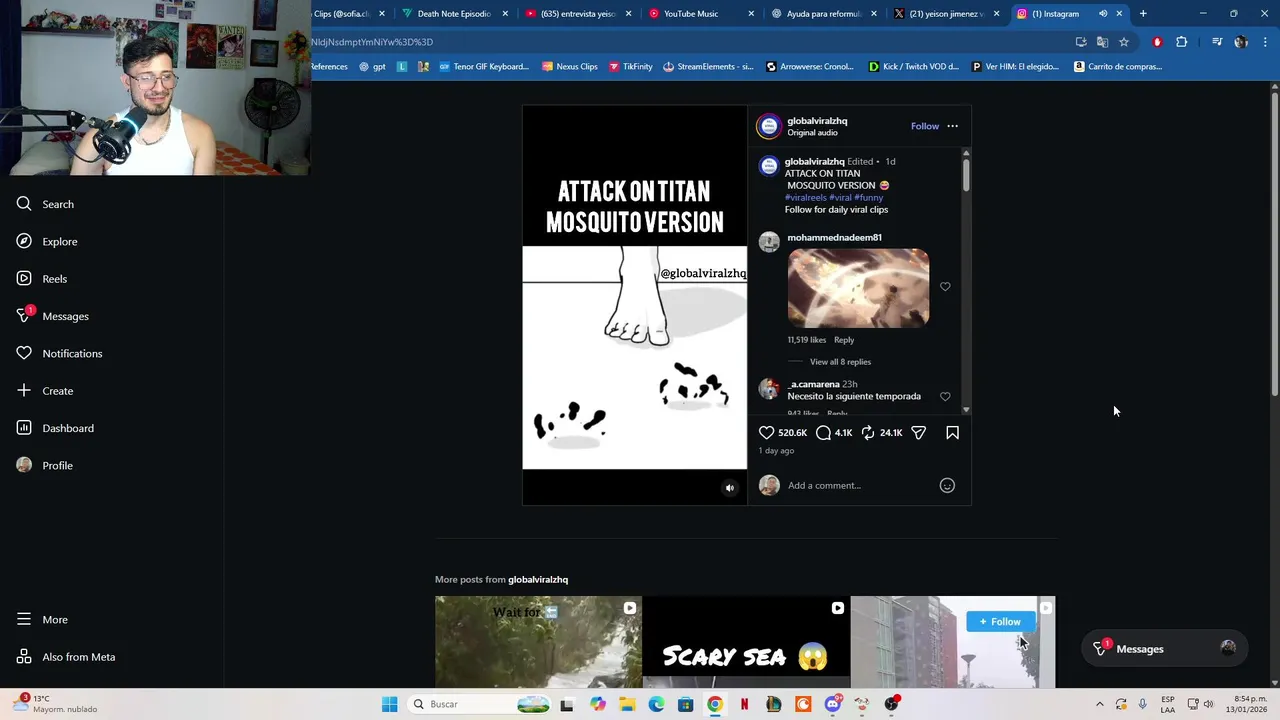Open the Dashboard page
The width and height of the screenshot is (1280, 720).
click(x=55, y=428)
